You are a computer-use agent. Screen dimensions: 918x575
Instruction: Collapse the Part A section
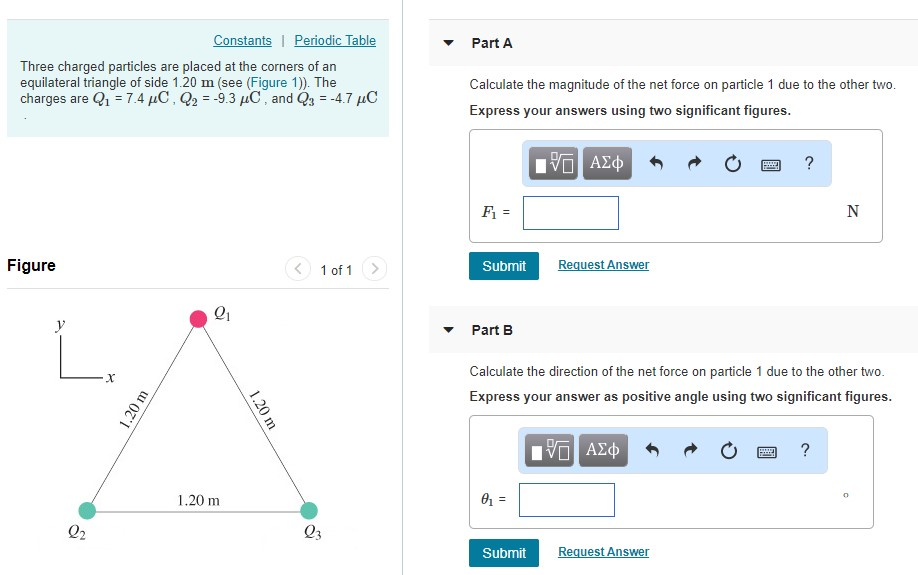448,43
